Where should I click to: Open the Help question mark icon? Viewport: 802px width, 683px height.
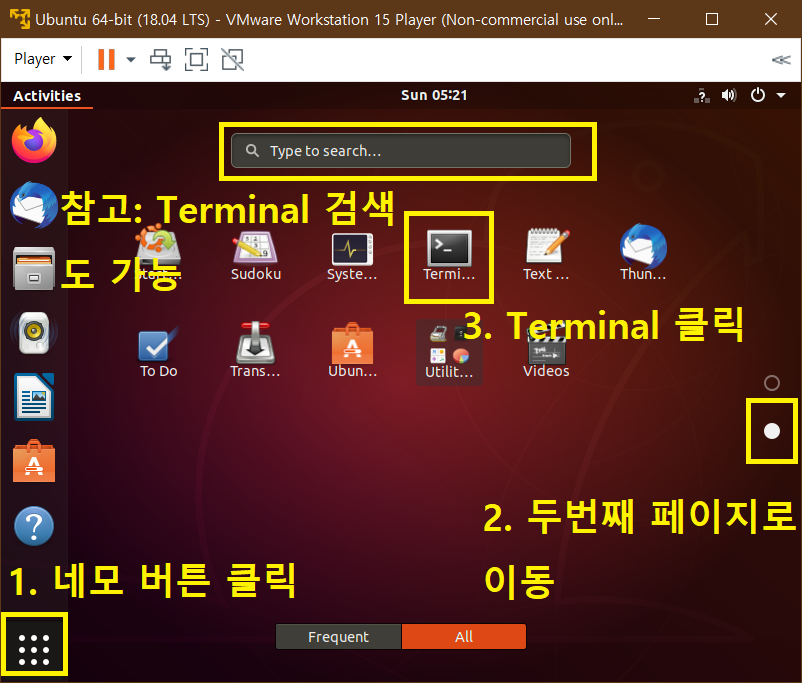(34, 526)
